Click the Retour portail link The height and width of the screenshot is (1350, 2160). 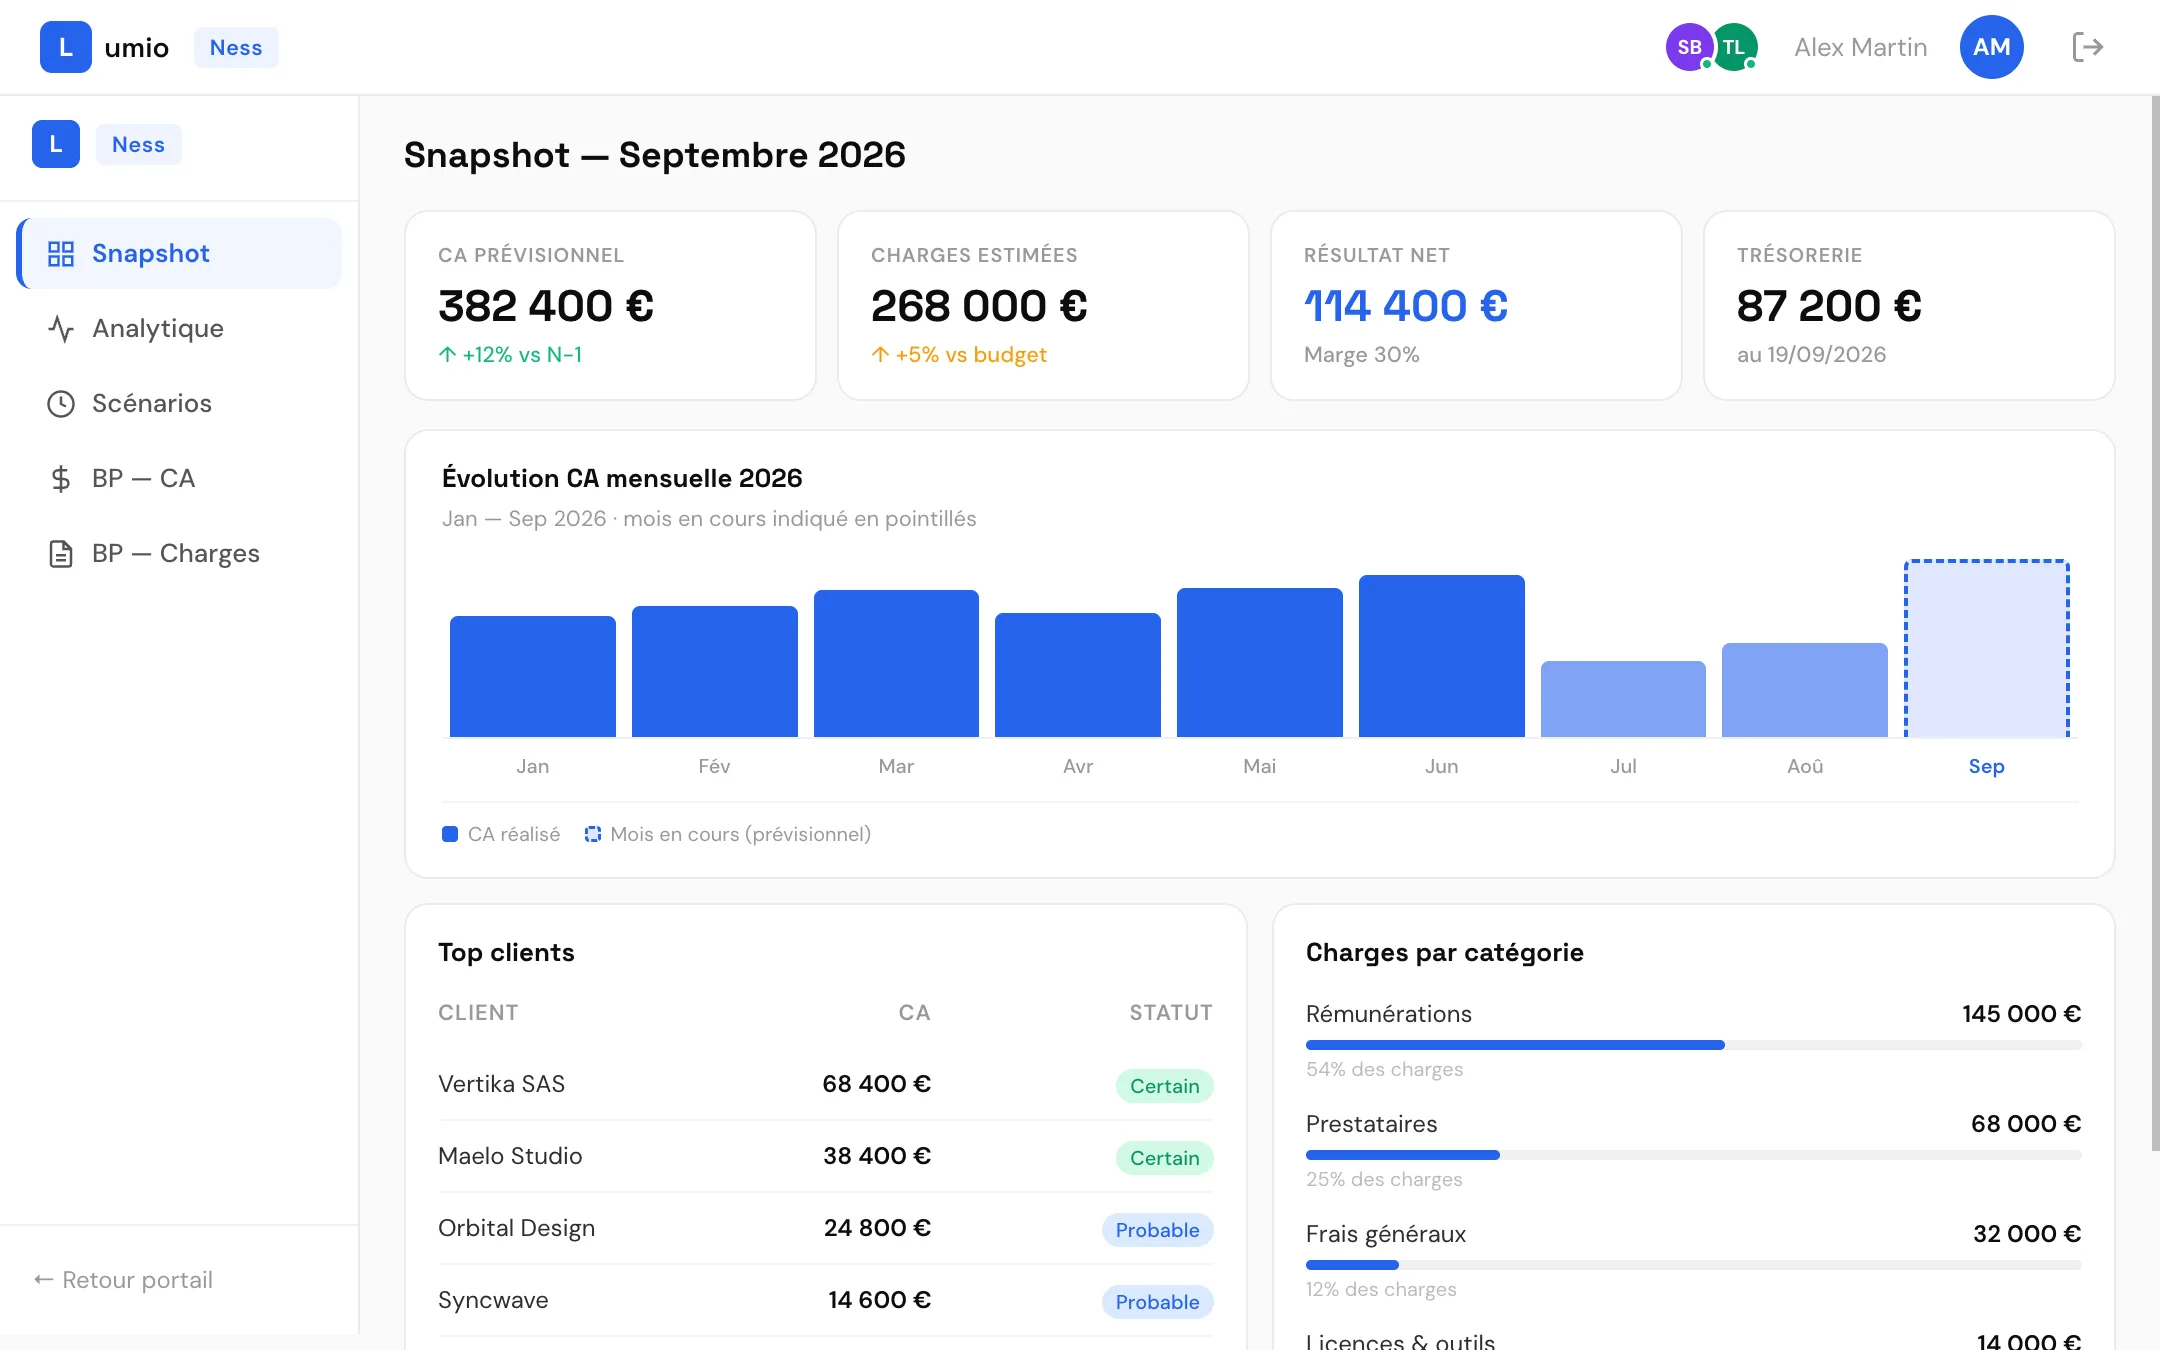[123, 1280]
